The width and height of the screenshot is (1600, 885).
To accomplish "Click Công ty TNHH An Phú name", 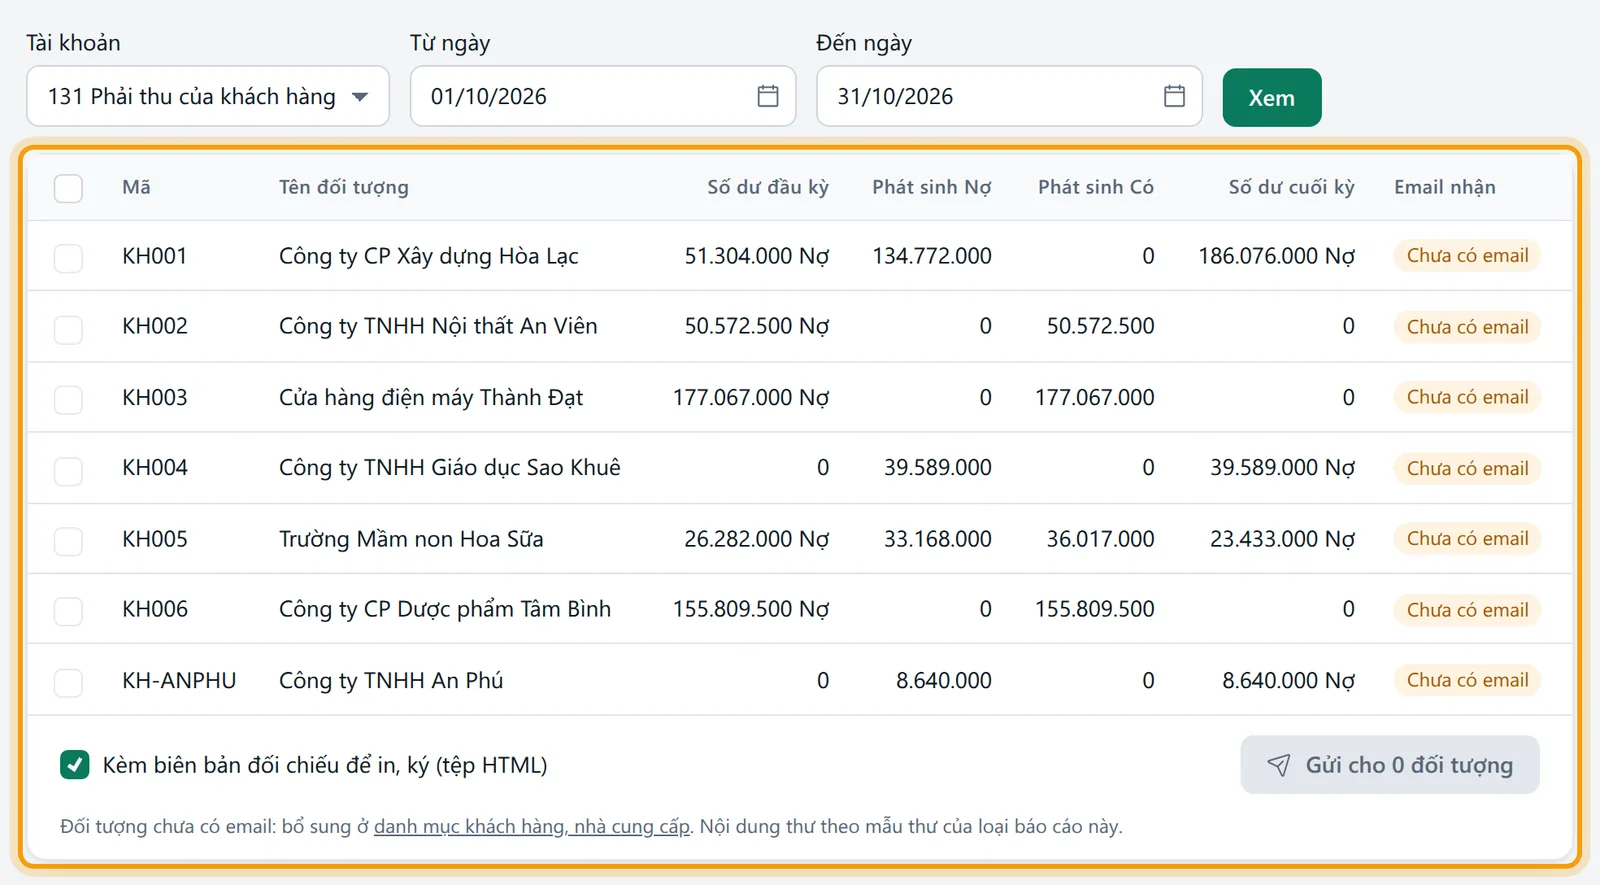I will click(391, 680).
